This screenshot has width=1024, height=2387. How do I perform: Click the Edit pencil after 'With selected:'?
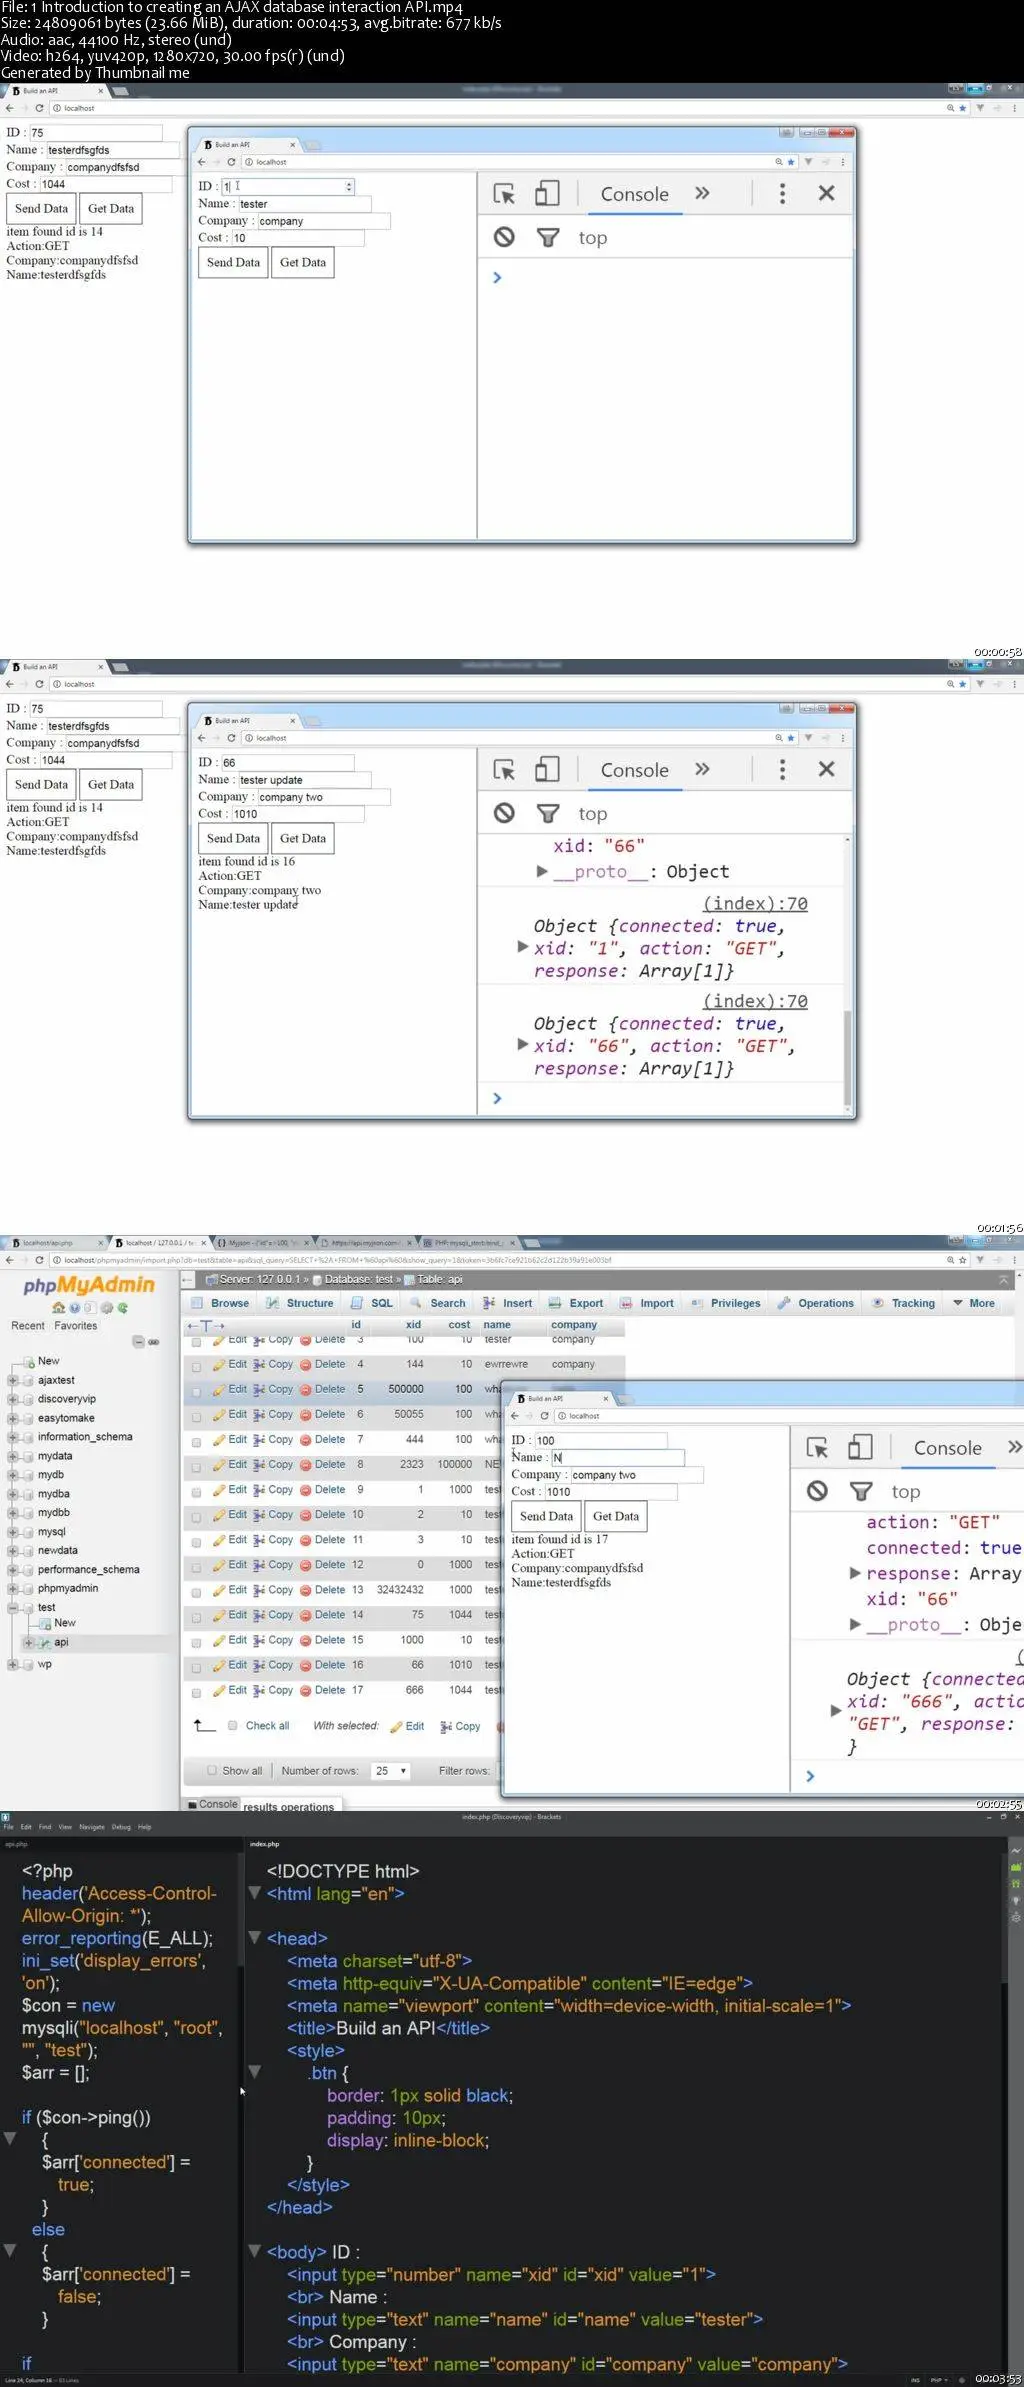(397, 1727)
